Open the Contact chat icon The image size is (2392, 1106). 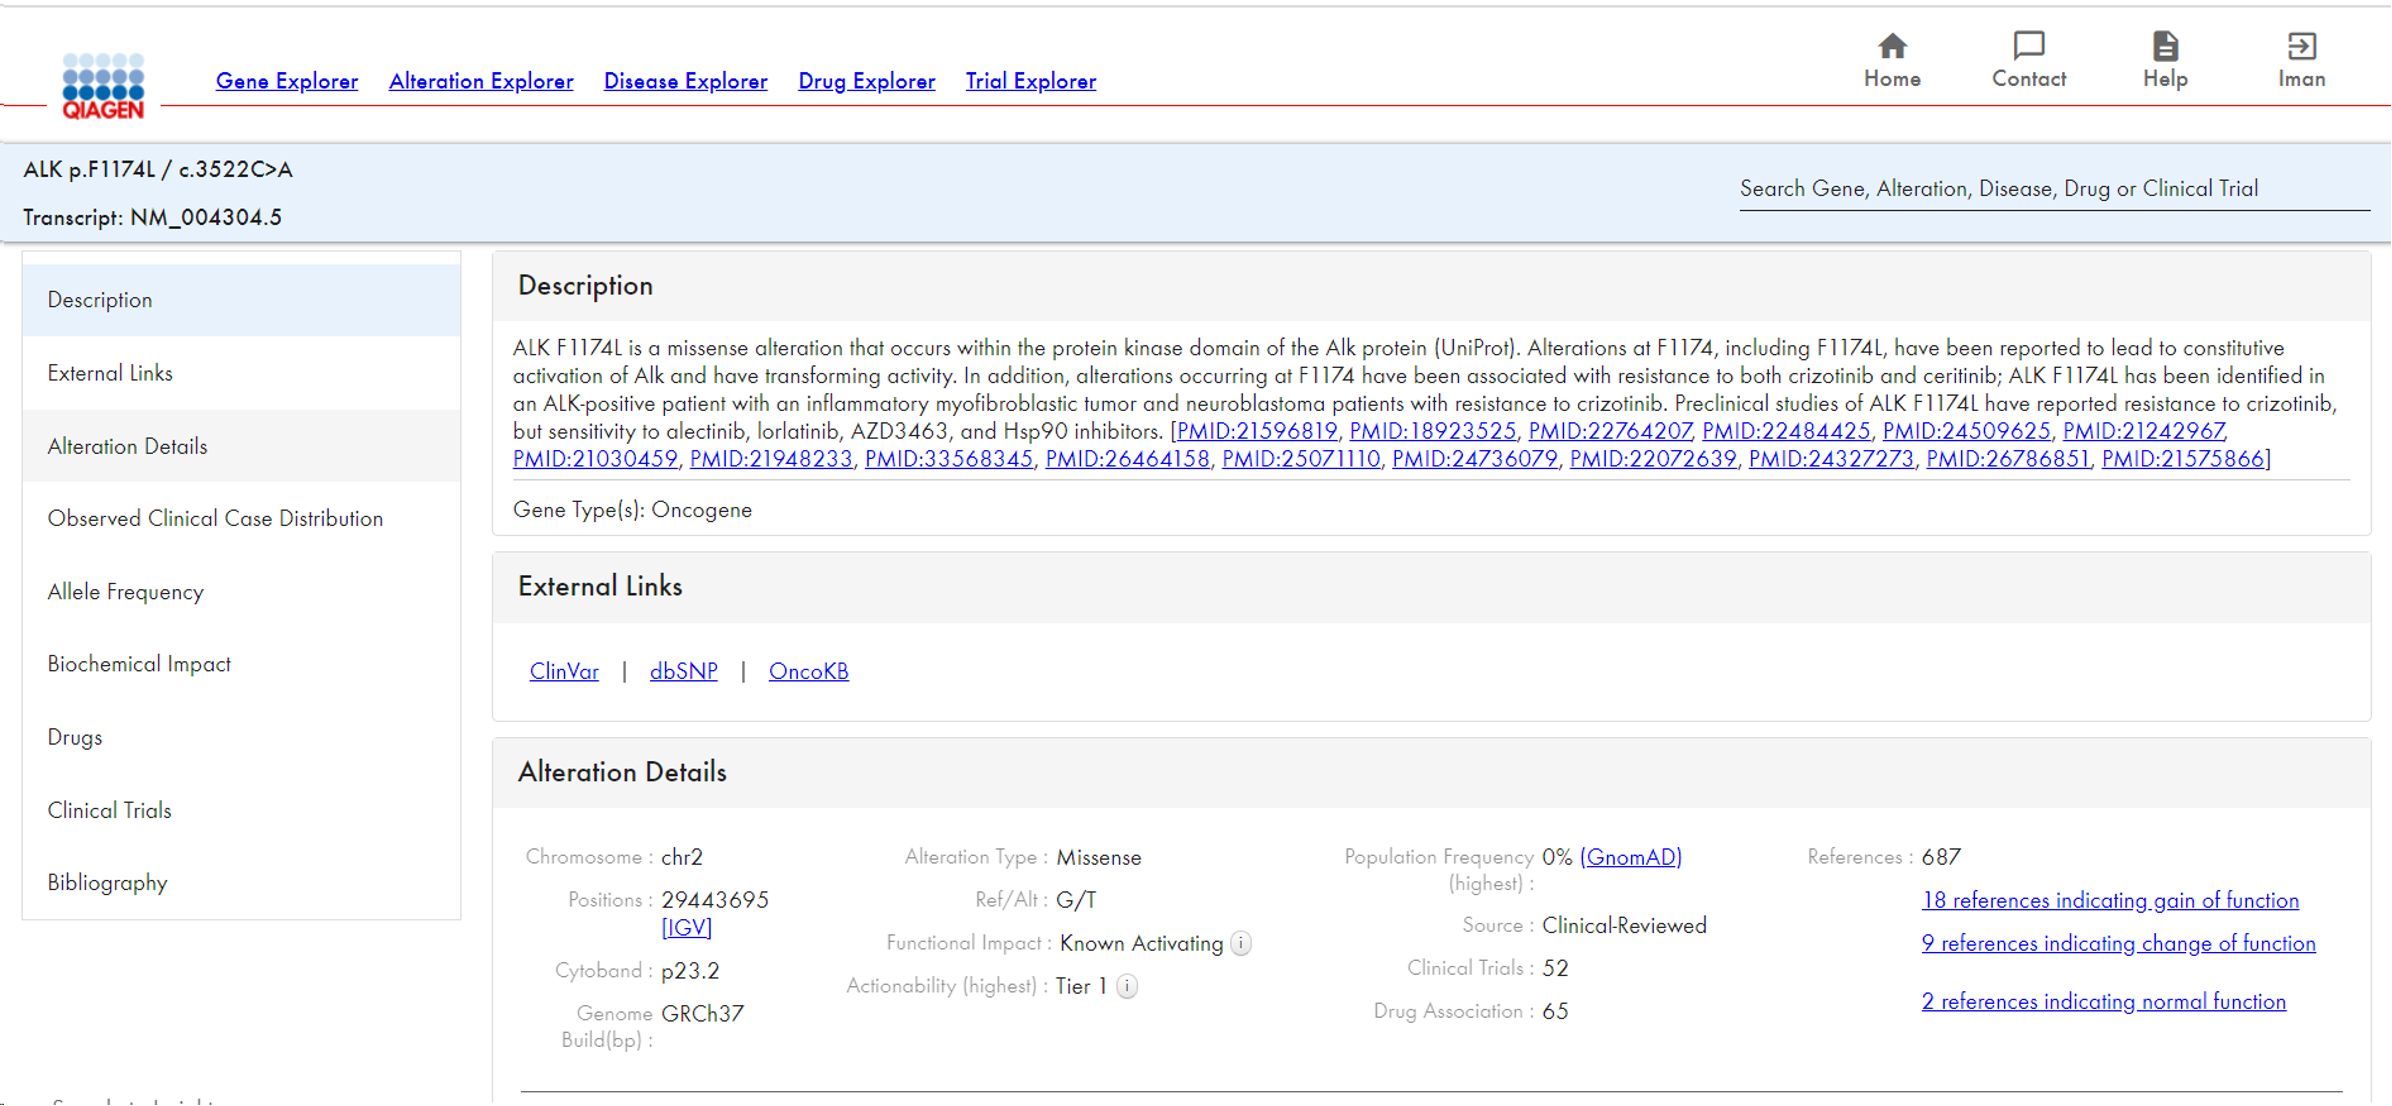tap(2028, 46)
